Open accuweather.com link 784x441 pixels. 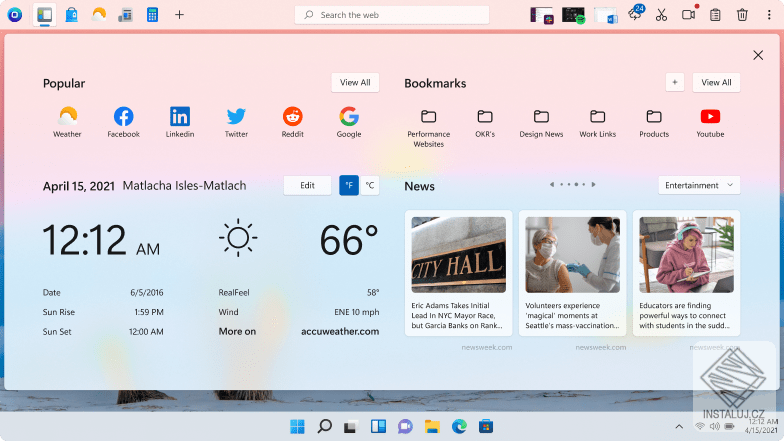click(x=340, y=332)
